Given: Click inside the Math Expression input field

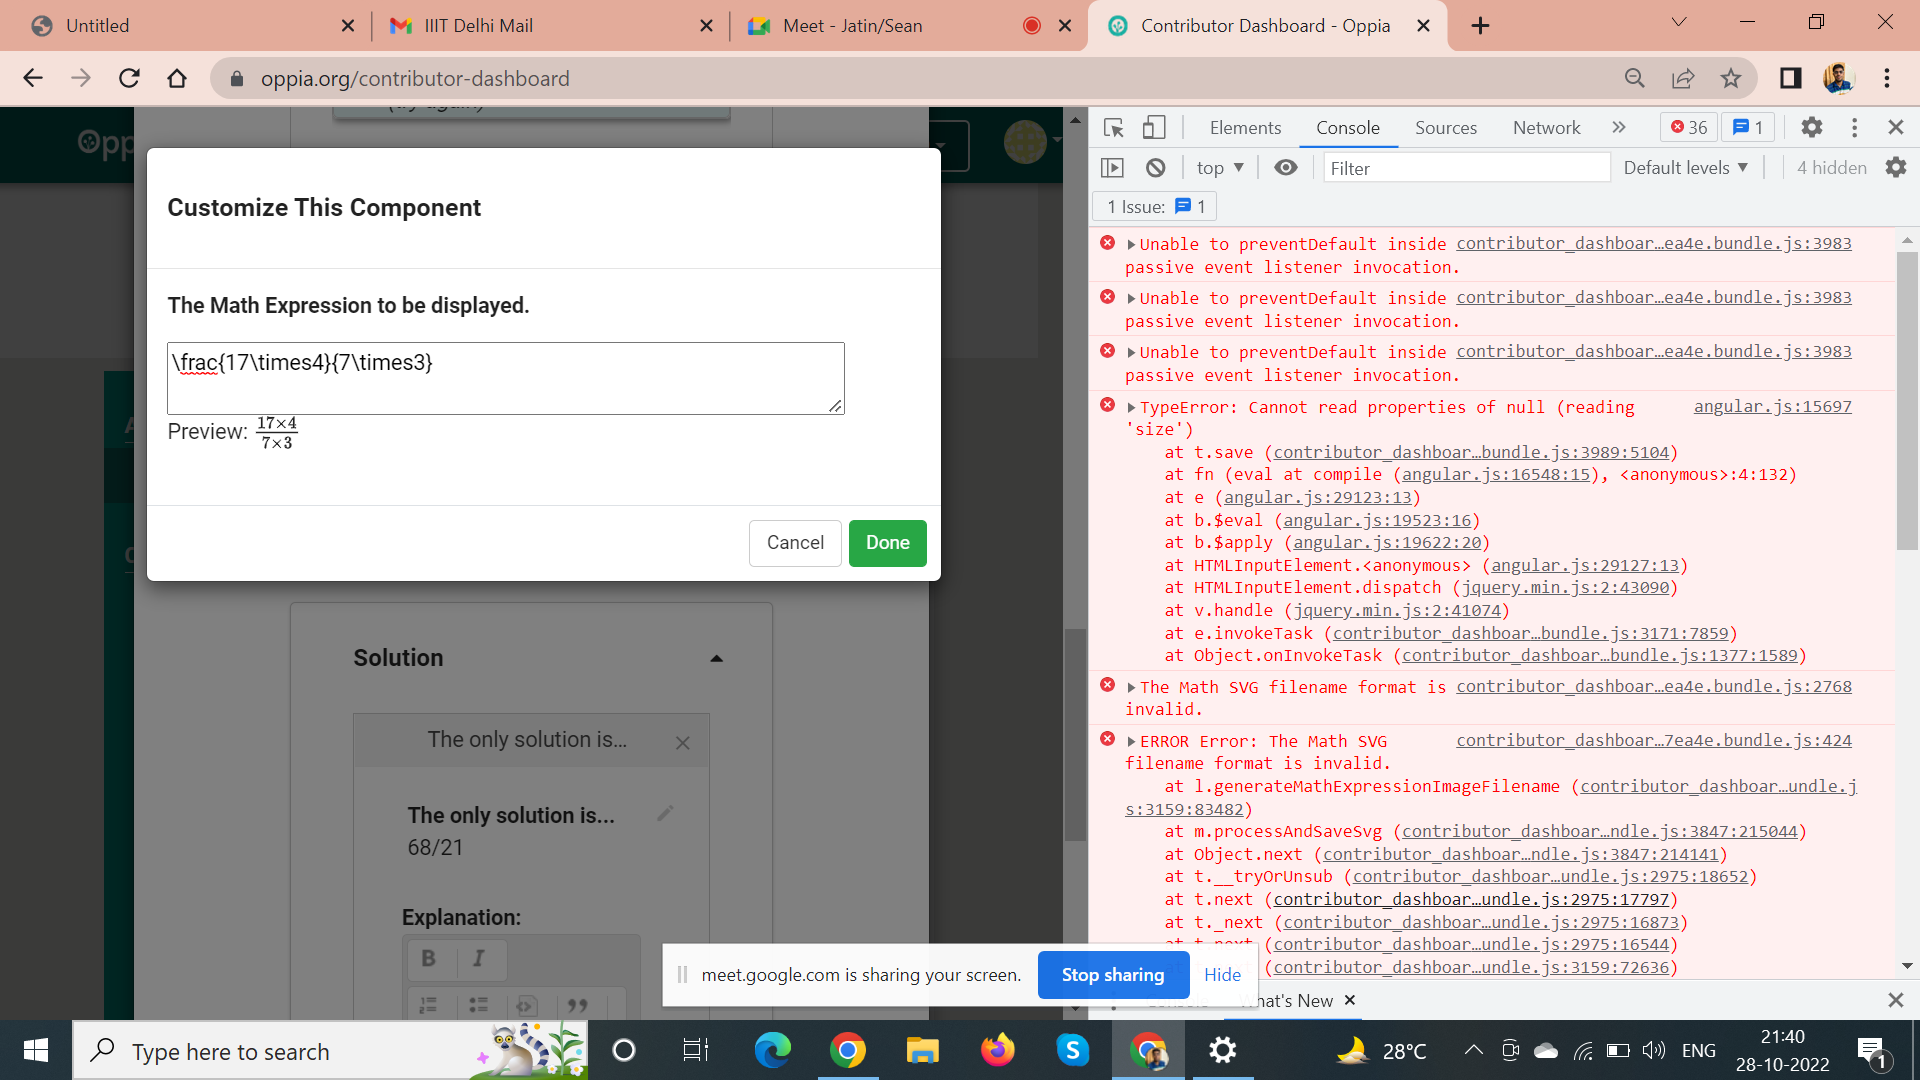Looking at the screenshot, I should 505,378.
